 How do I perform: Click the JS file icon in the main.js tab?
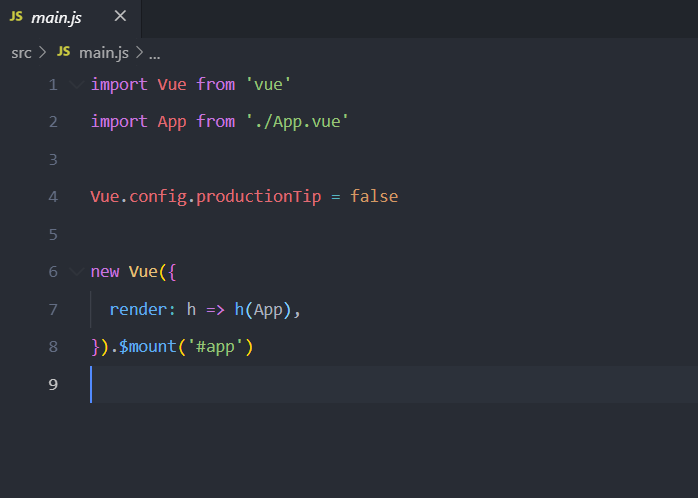coord(16,17)
